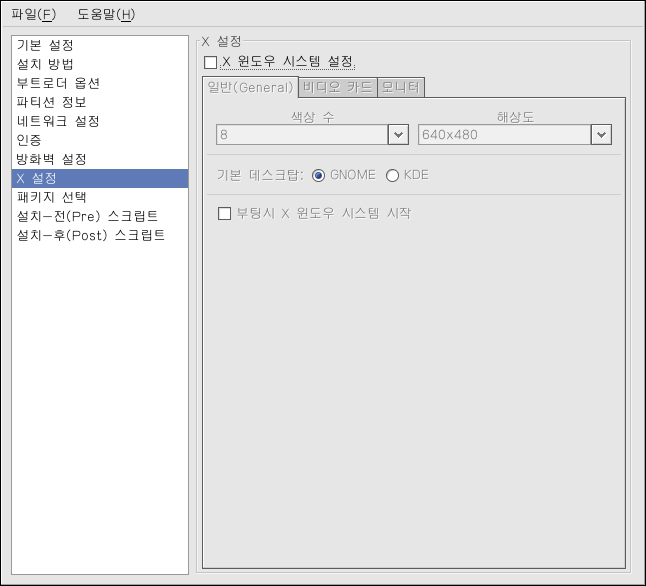Viewport: 646px width, 586px height.
Task: Choose 방화벽 설정 from the list
Action: tap(51, 160)
